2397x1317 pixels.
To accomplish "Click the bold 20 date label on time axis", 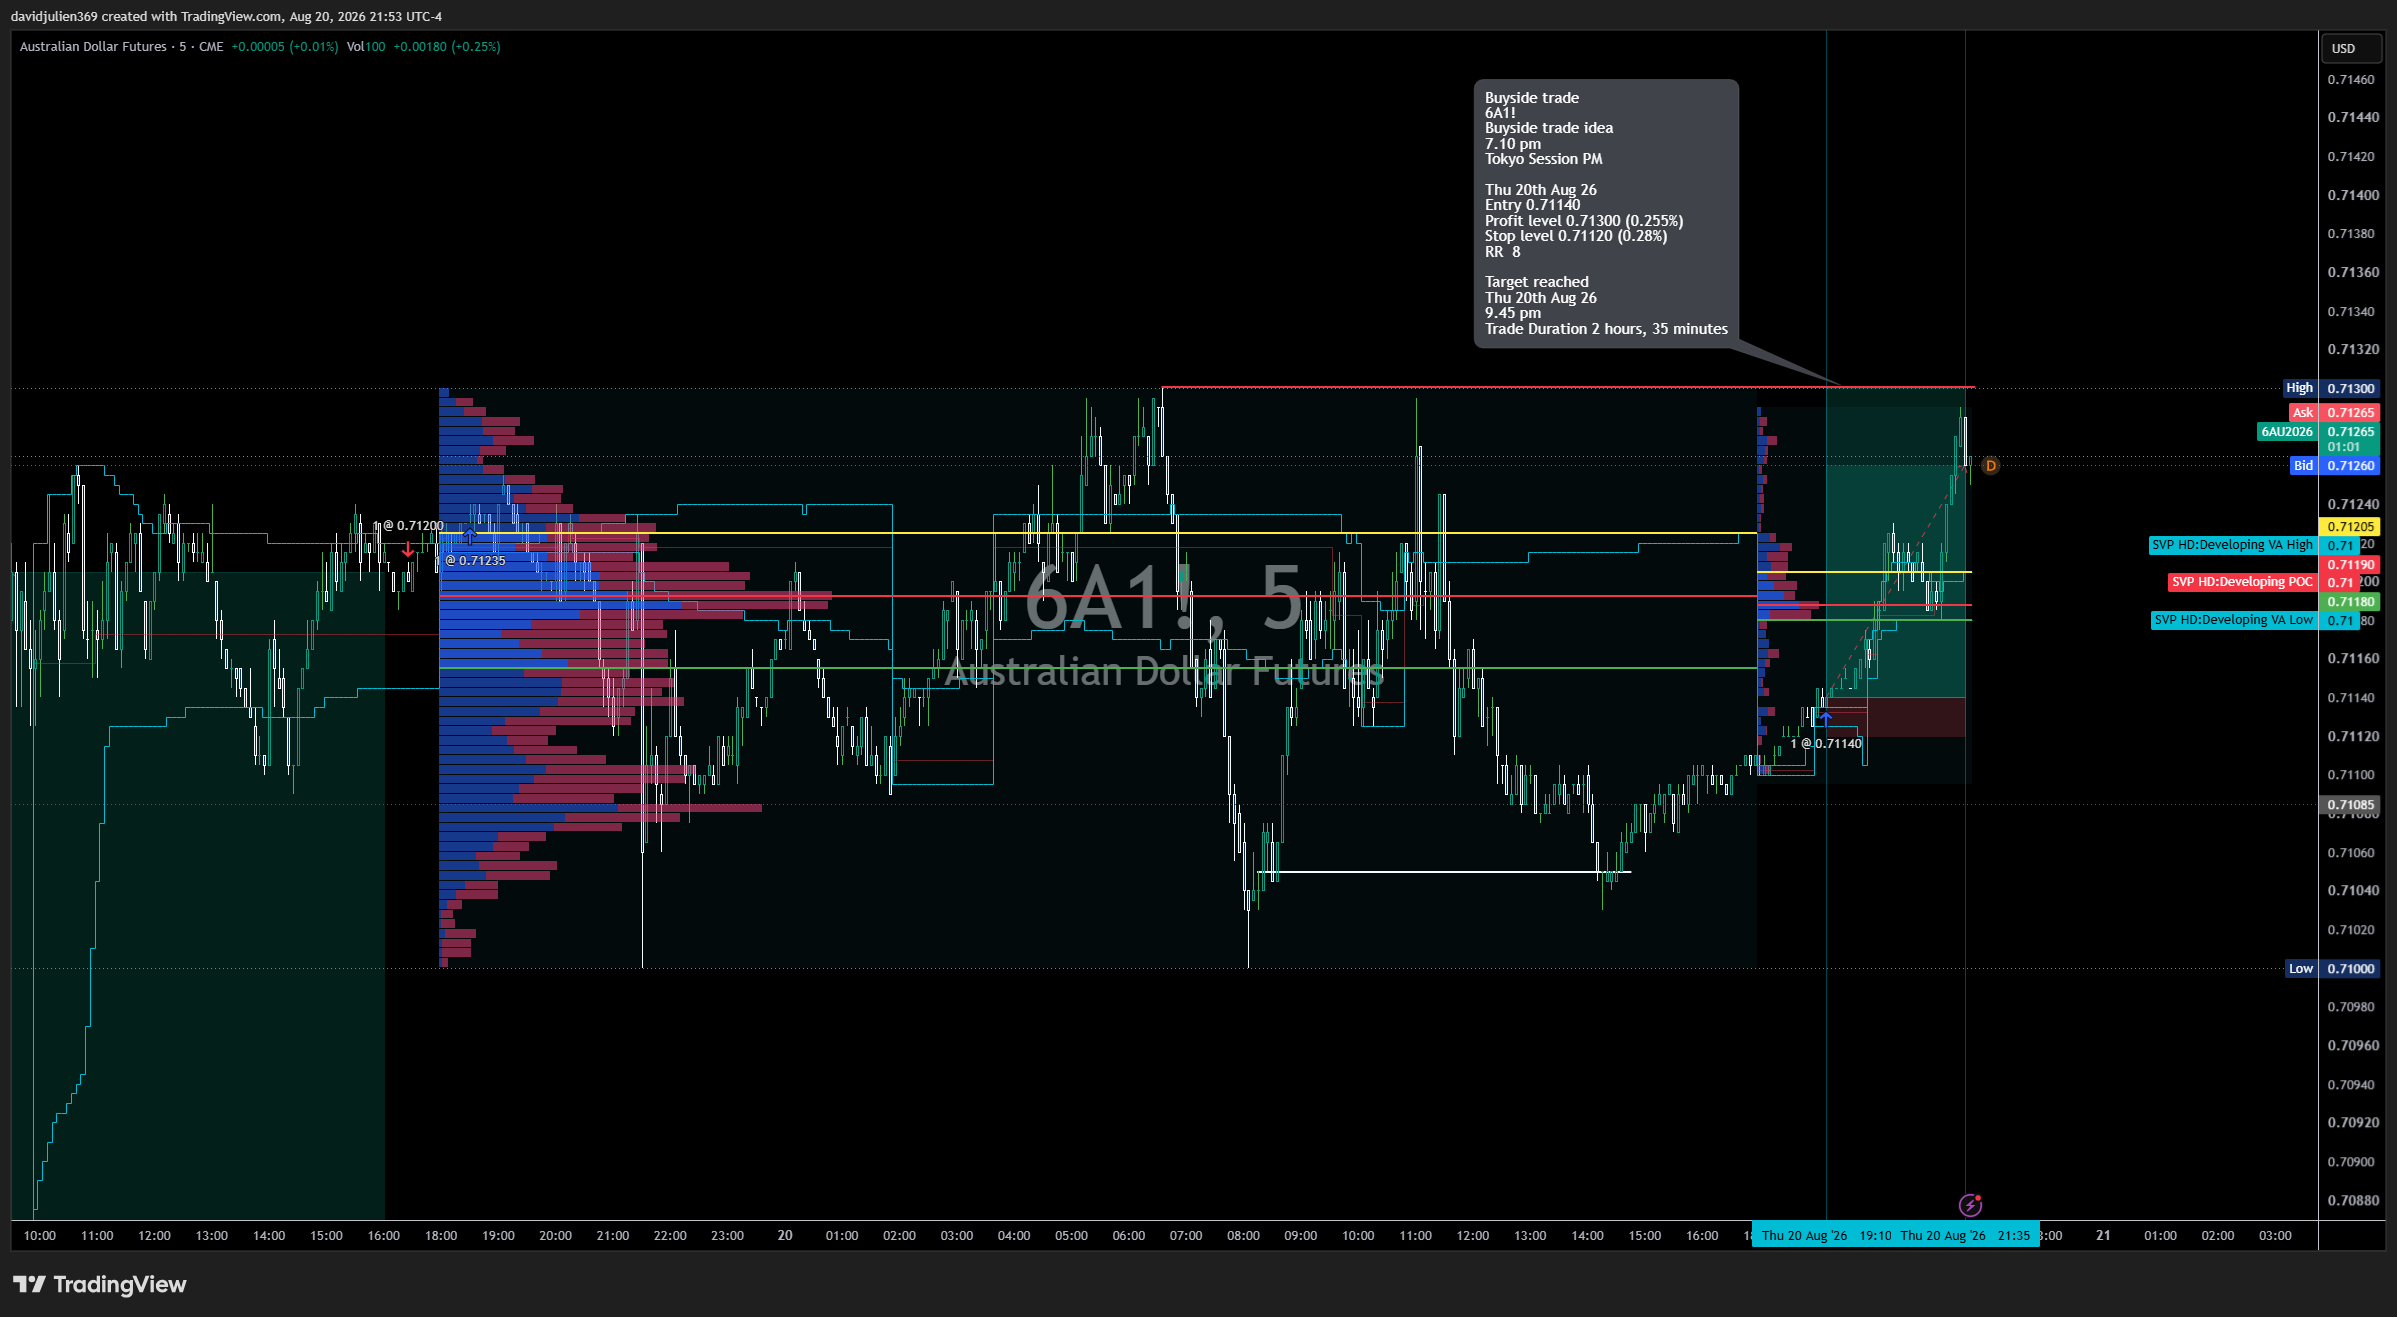I will [785, 1236].
